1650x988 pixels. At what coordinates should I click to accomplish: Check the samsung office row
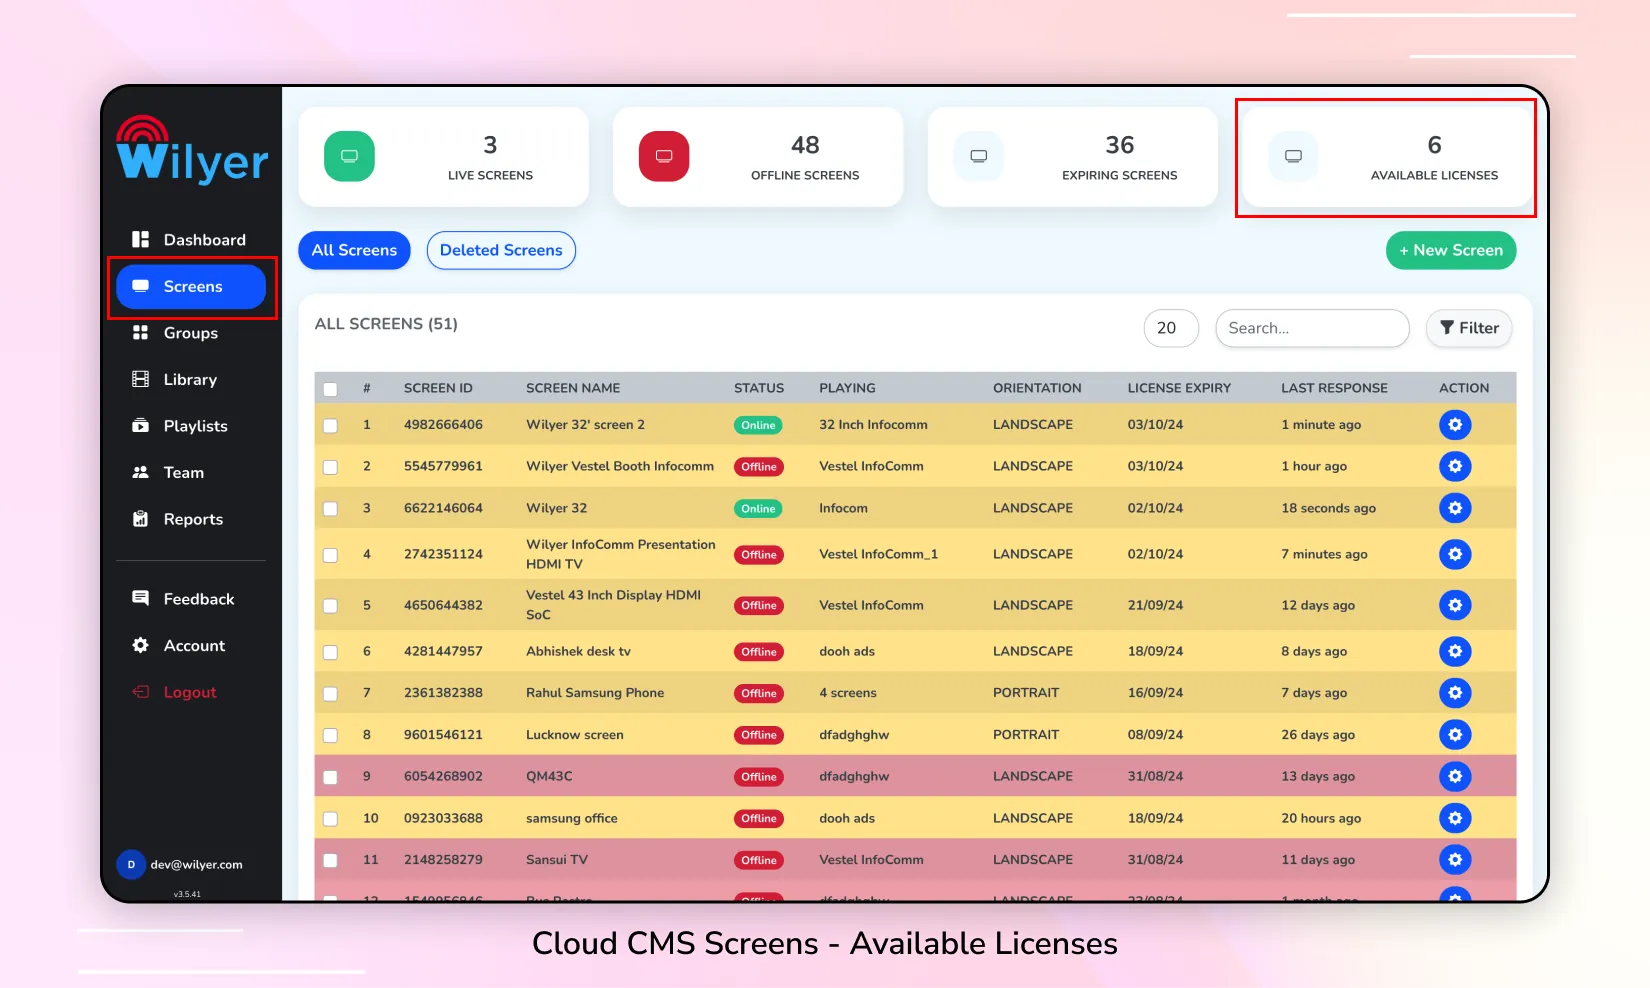[330, 819]
